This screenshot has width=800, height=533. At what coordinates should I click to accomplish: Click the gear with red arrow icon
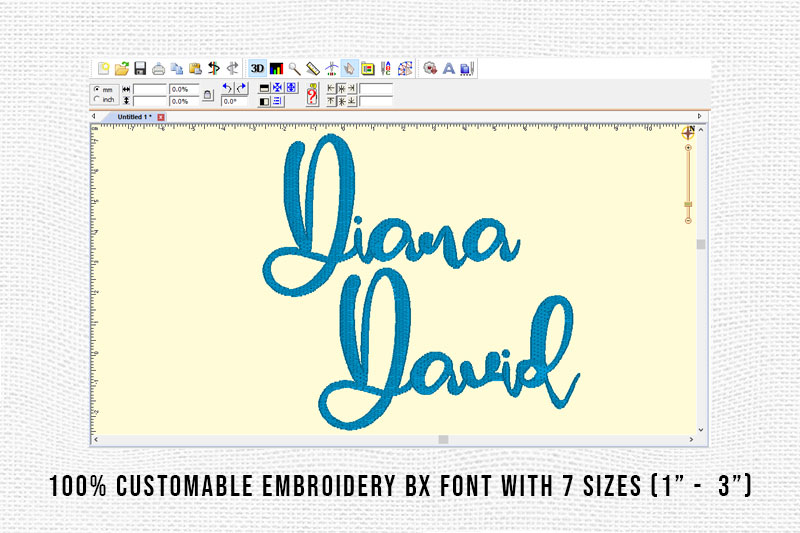click(430, 68)
